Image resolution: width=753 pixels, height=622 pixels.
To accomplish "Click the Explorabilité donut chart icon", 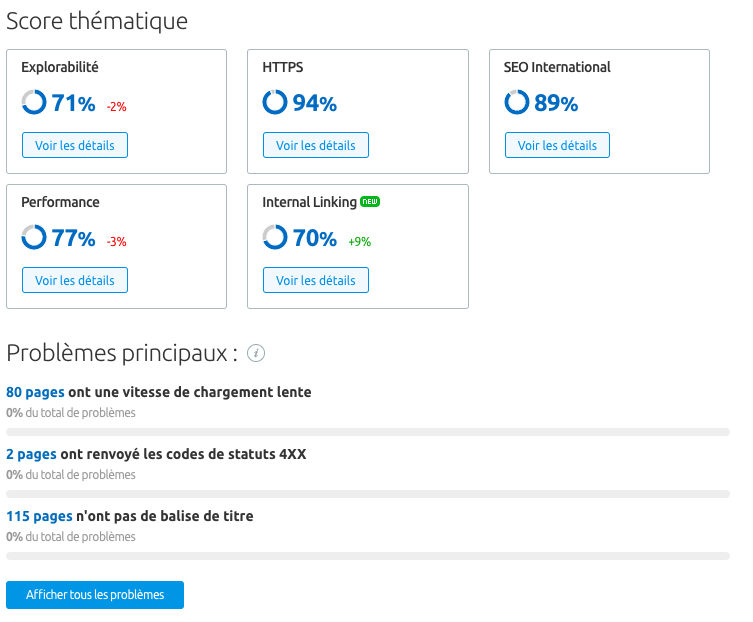I will pos(34,102).
